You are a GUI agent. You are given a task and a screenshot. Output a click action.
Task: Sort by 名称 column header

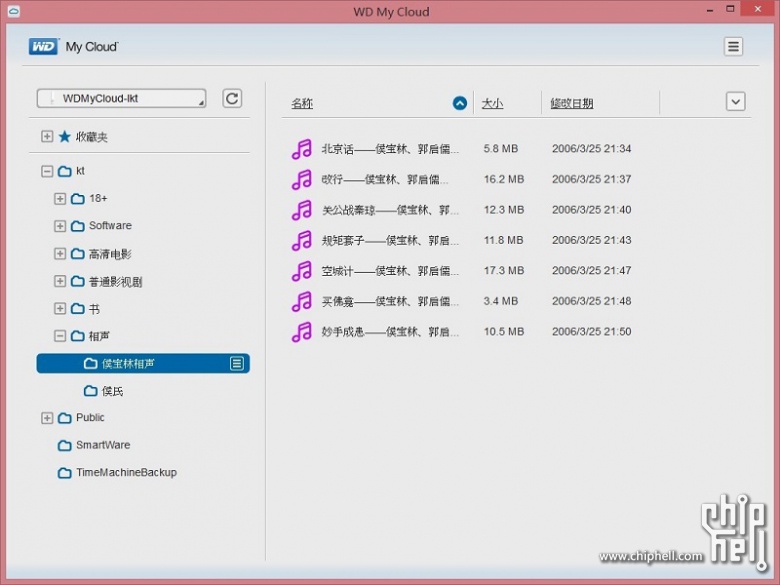coord(302,103)
